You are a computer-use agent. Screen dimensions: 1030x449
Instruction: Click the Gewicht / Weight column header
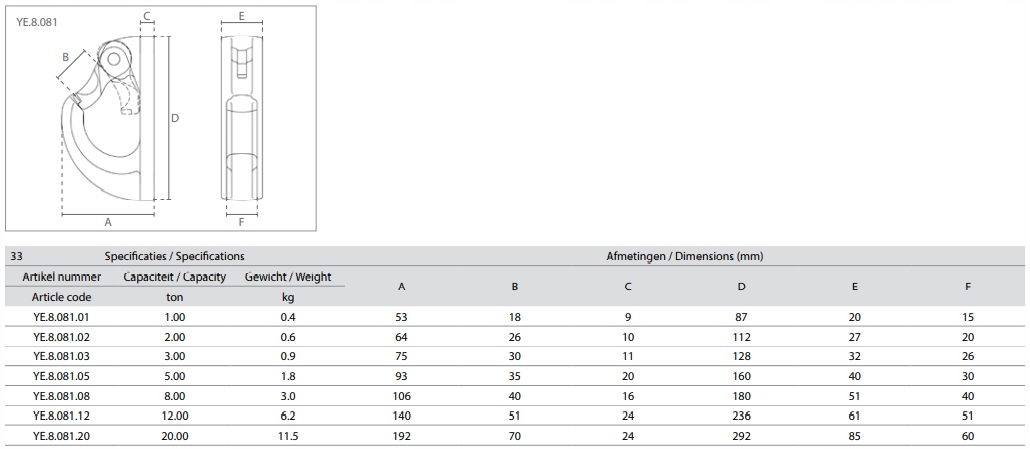[x=288, y=277]
